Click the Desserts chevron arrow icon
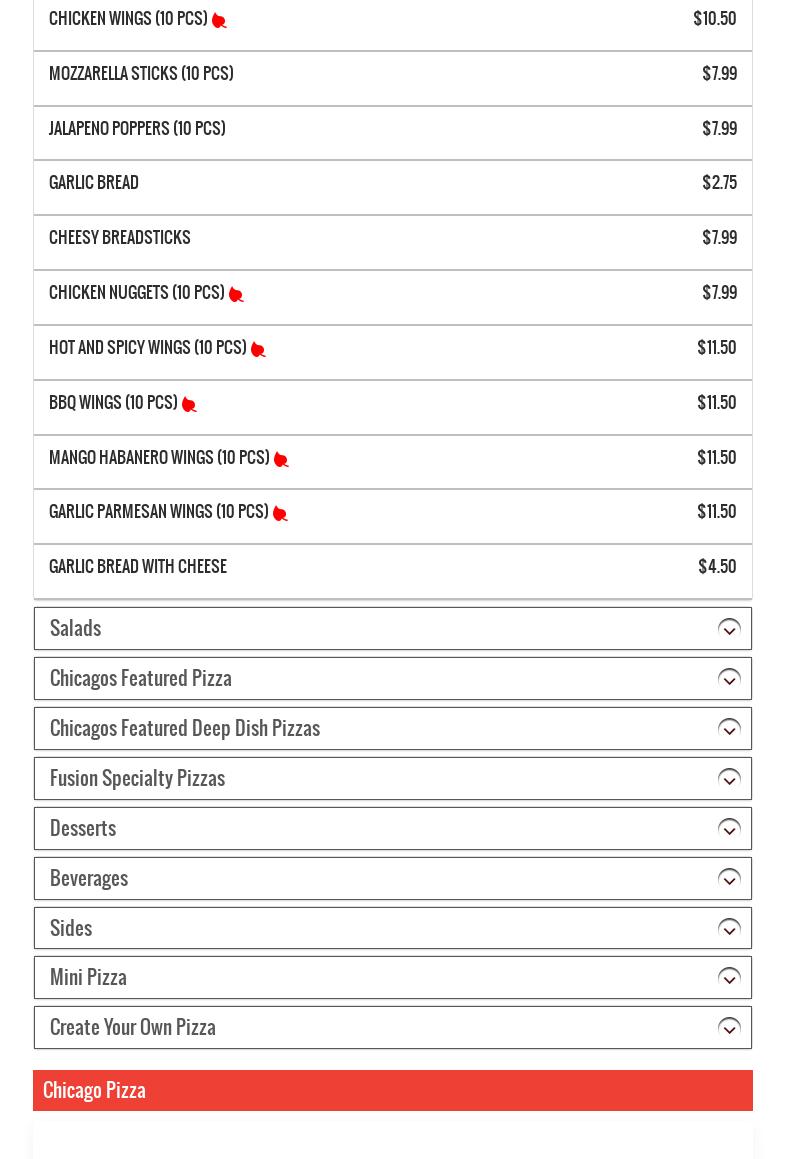785x1159 pixels. (x=729, y=829)
